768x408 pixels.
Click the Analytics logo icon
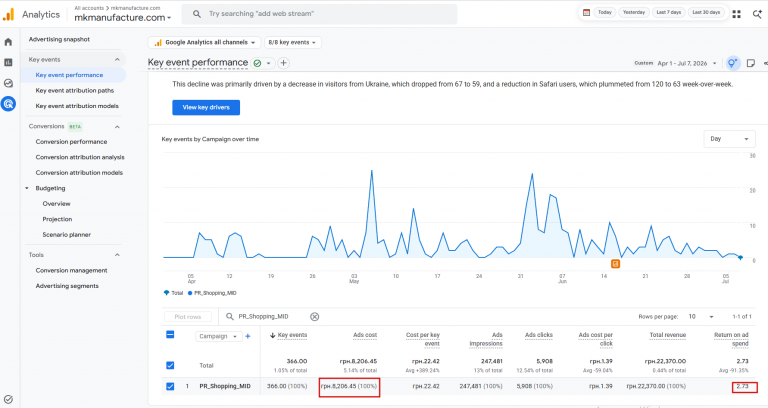pyautogui.click(x=8, y=15)
